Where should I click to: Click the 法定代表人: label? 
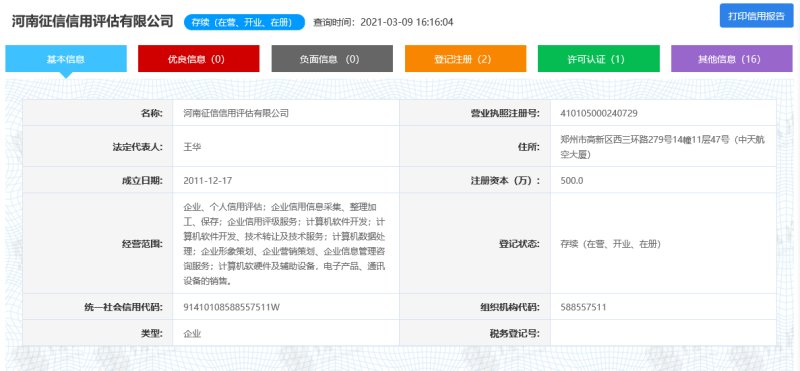[x=138, y=147]
